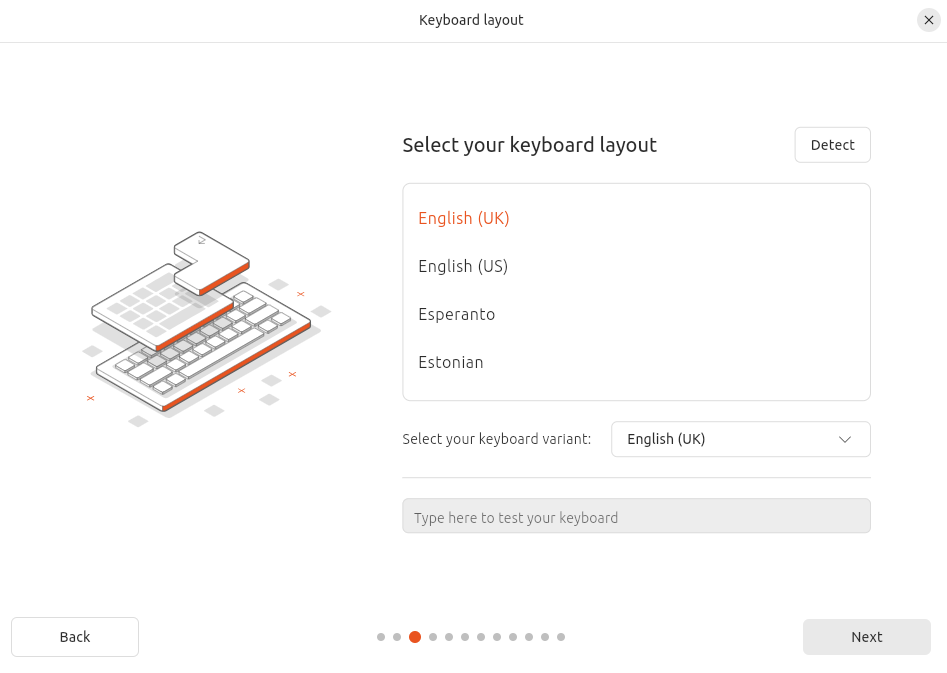Click inside the keyboard test field

pyautogui.click(x=636, y=516)
